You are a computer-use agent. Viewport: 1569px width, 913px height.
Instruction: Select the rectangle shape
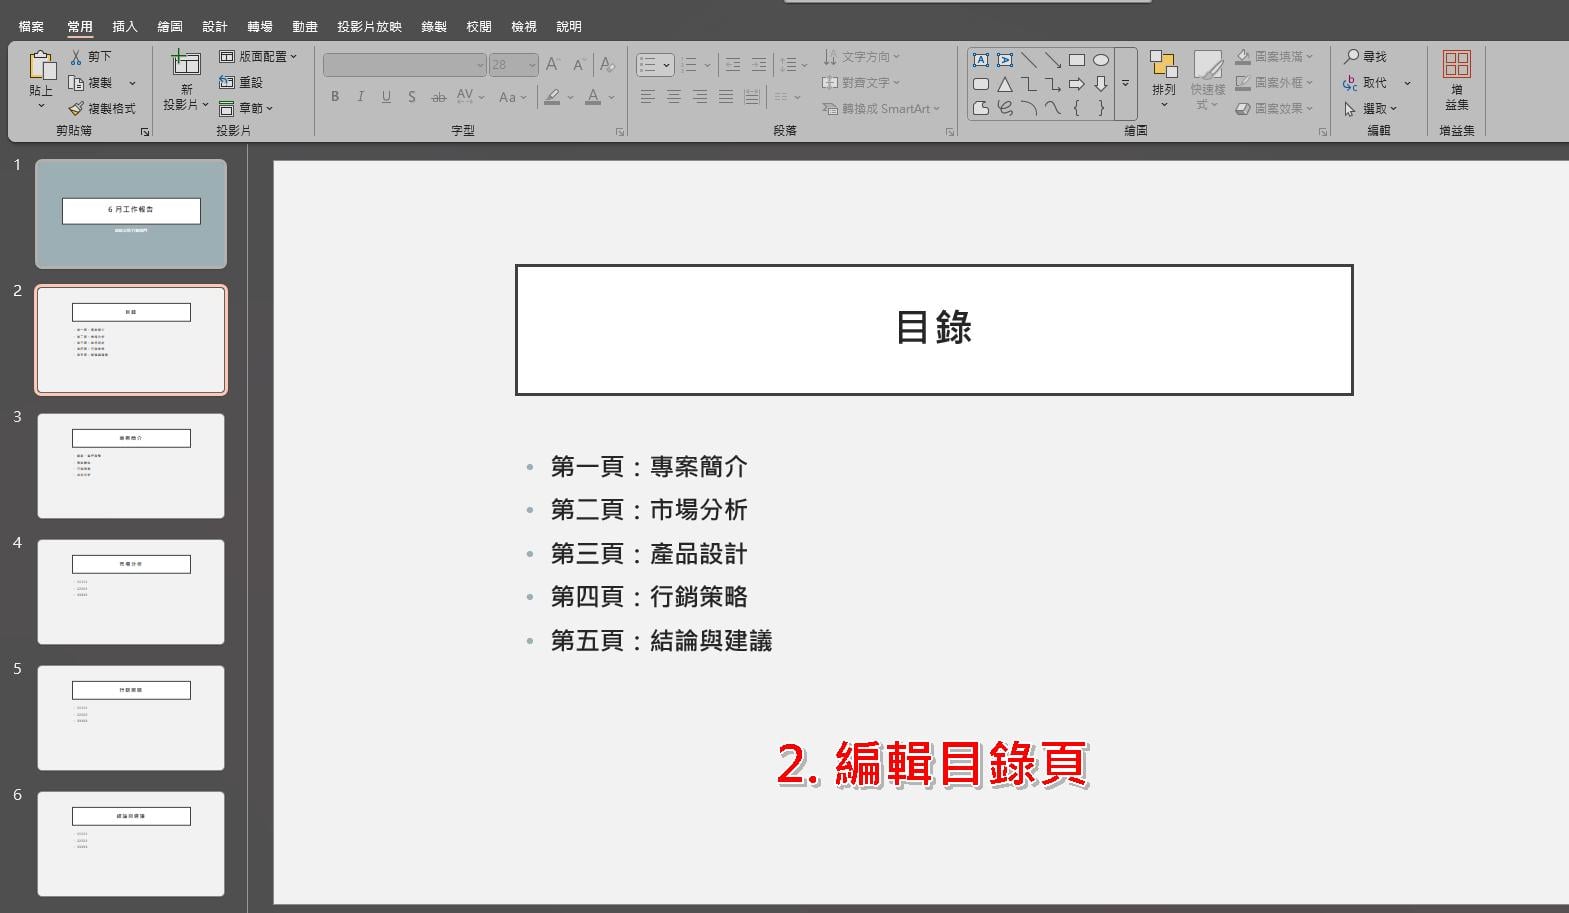point(1077,60)
